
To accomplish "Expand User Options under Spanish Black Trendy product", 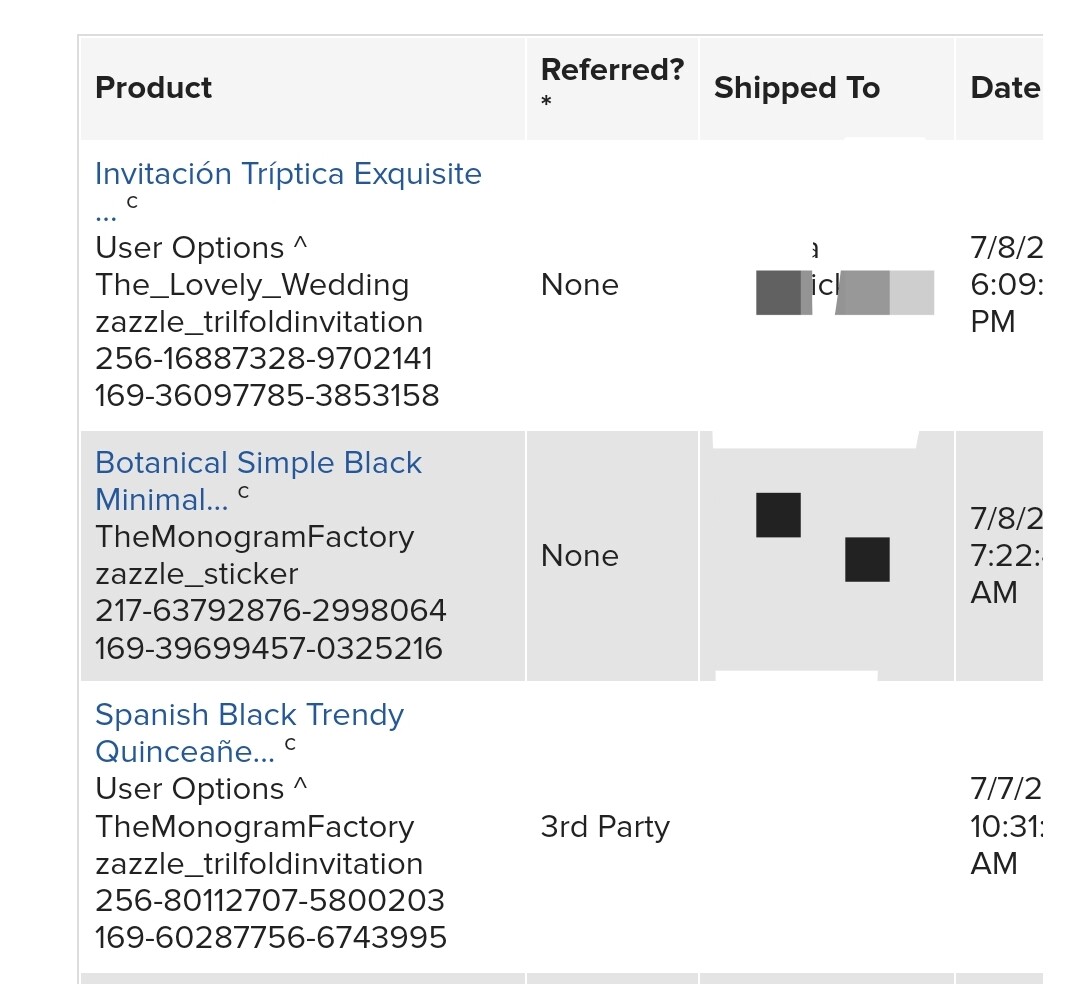I will pos(201,788).
